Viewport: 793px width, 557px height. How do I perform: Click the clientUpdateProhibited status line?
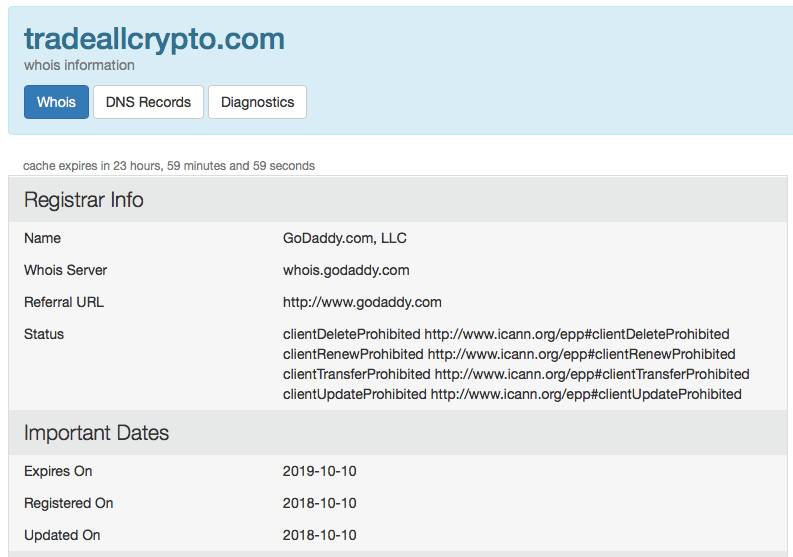(512, 394)
